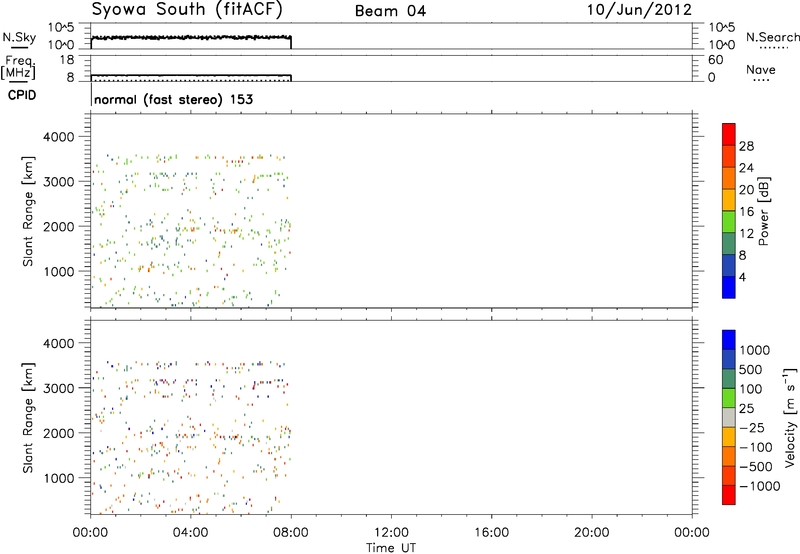The height and width of the screenshot is (554, 800).
Task: Click '4000' tick on Power panel range axis
Action: 58,137
